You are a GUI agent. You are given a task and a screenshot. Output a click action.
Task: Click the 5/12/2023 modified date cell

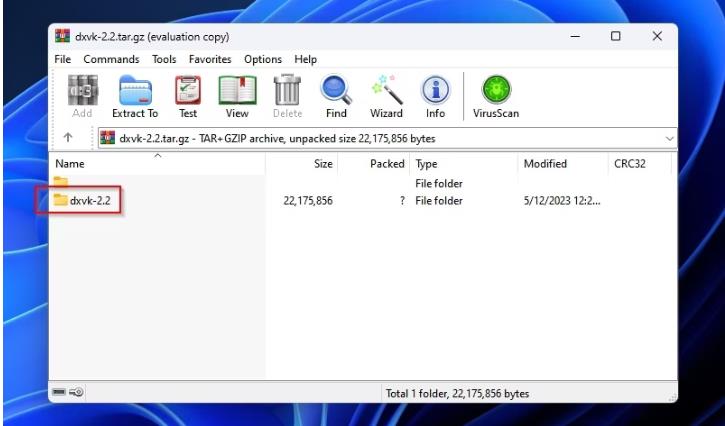562,201
